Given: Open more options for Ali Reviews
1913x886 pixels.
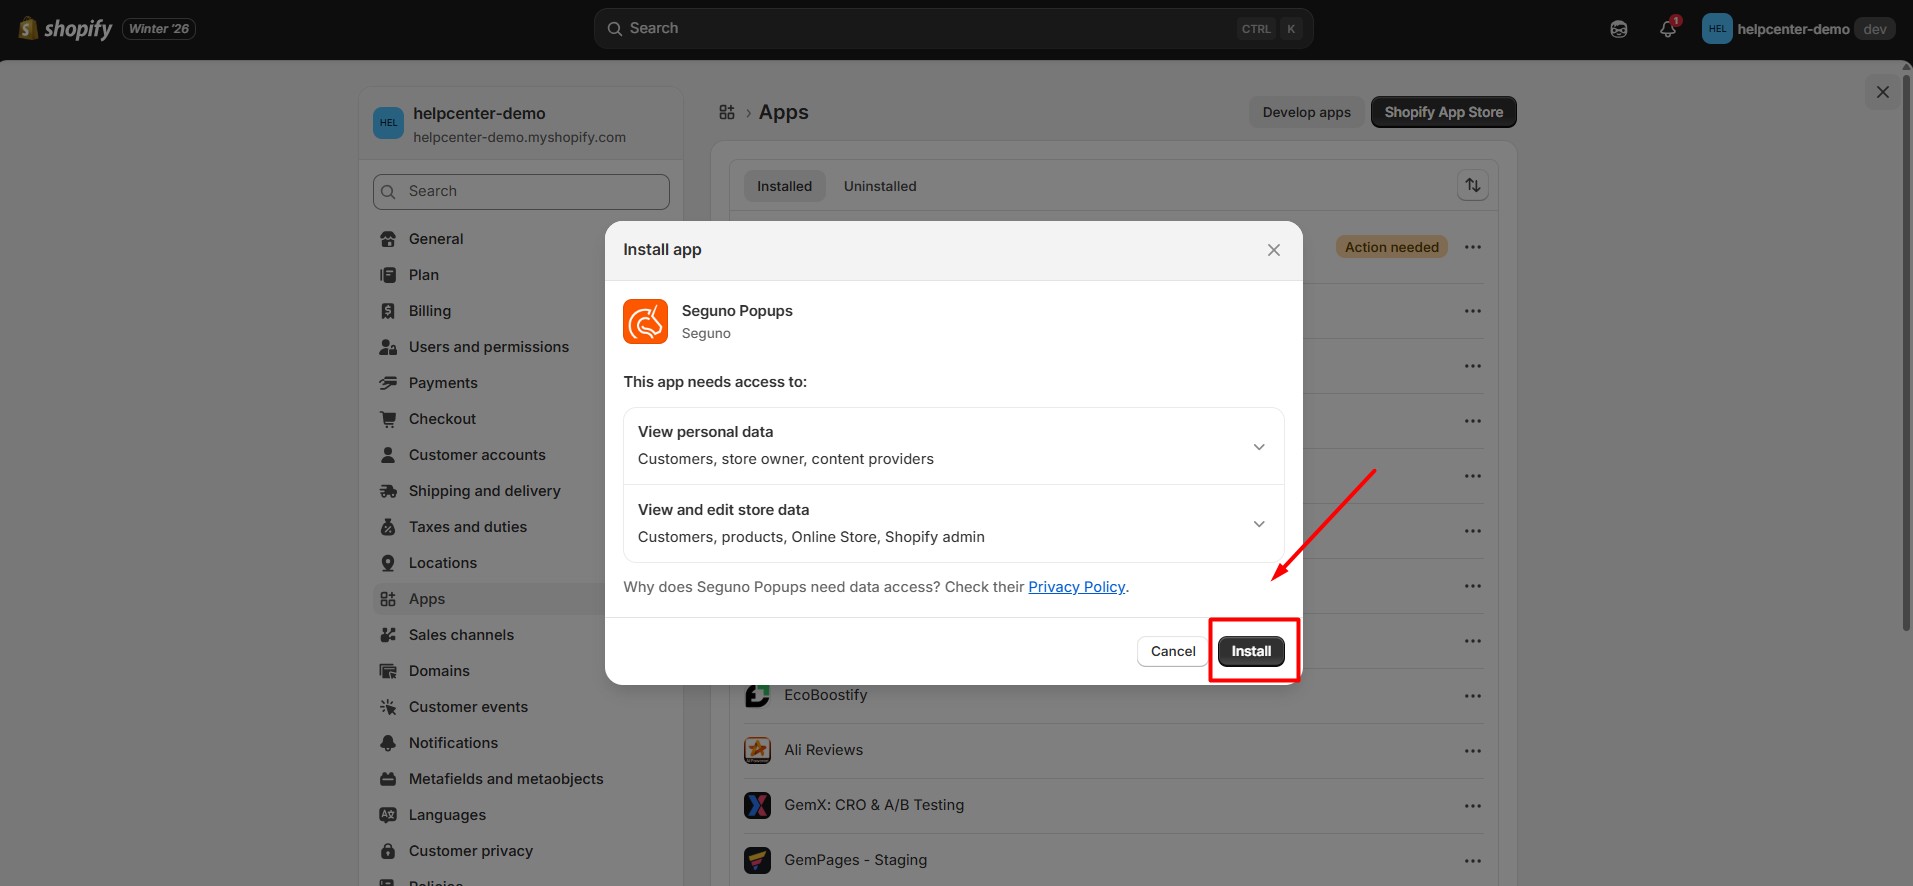Looking at the screenshot, I should pyautogui.click(x=1473, y=751).
